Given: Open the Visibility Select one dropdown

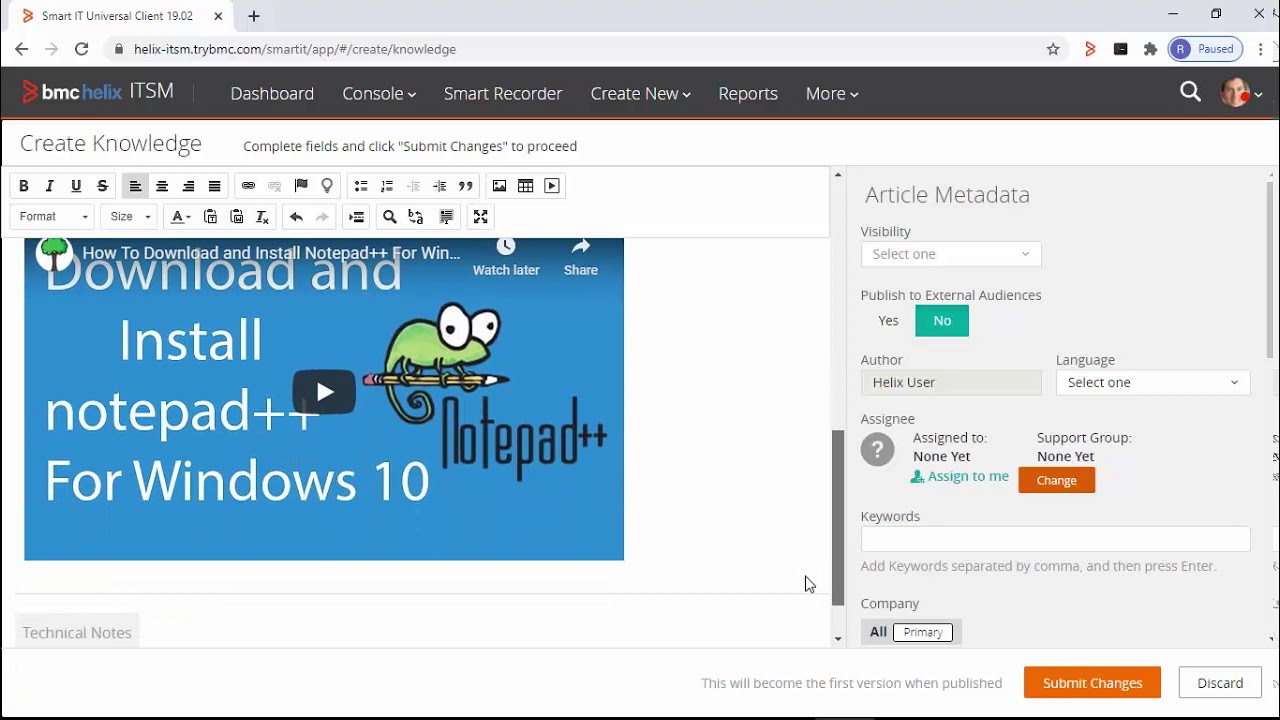Looking at the screenshot, I should pos(951,254).
